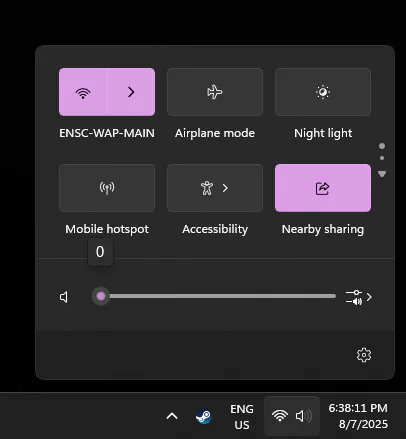Click the speaker mute icon beside slider
406x439 pixels.
point(64,297)
